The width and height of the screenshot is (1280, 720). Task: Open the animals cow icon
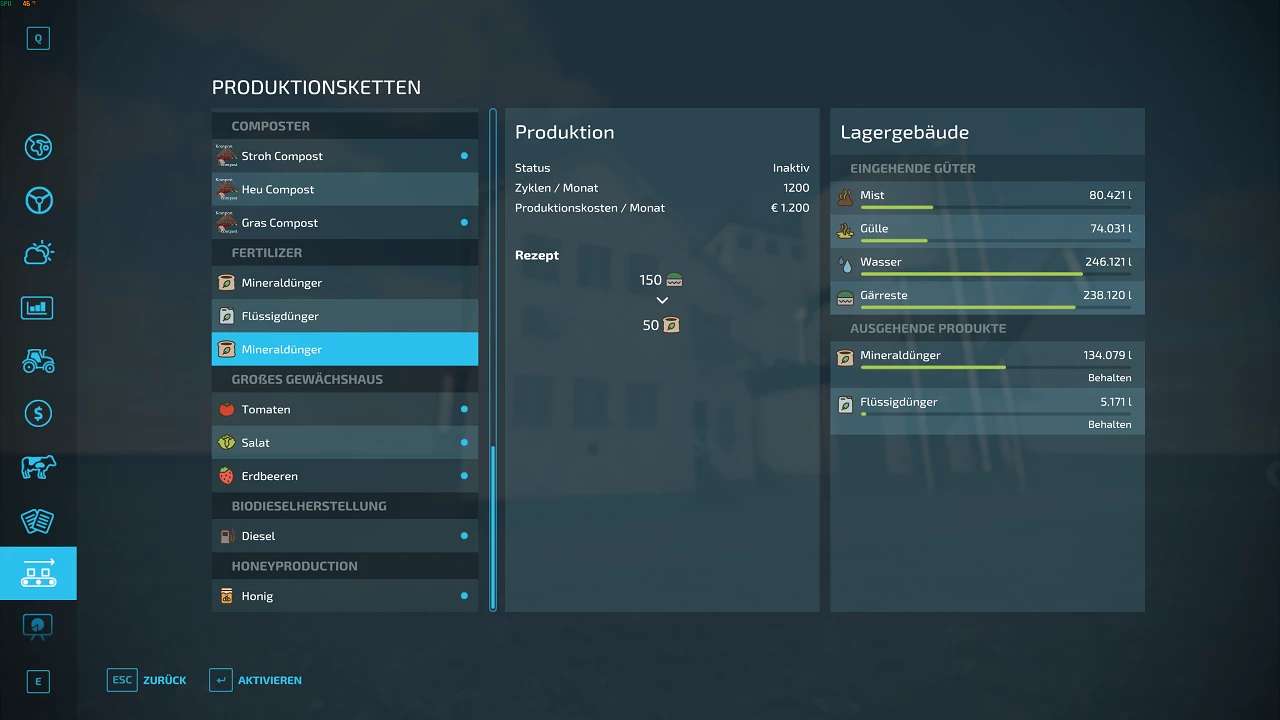[38, 467]
